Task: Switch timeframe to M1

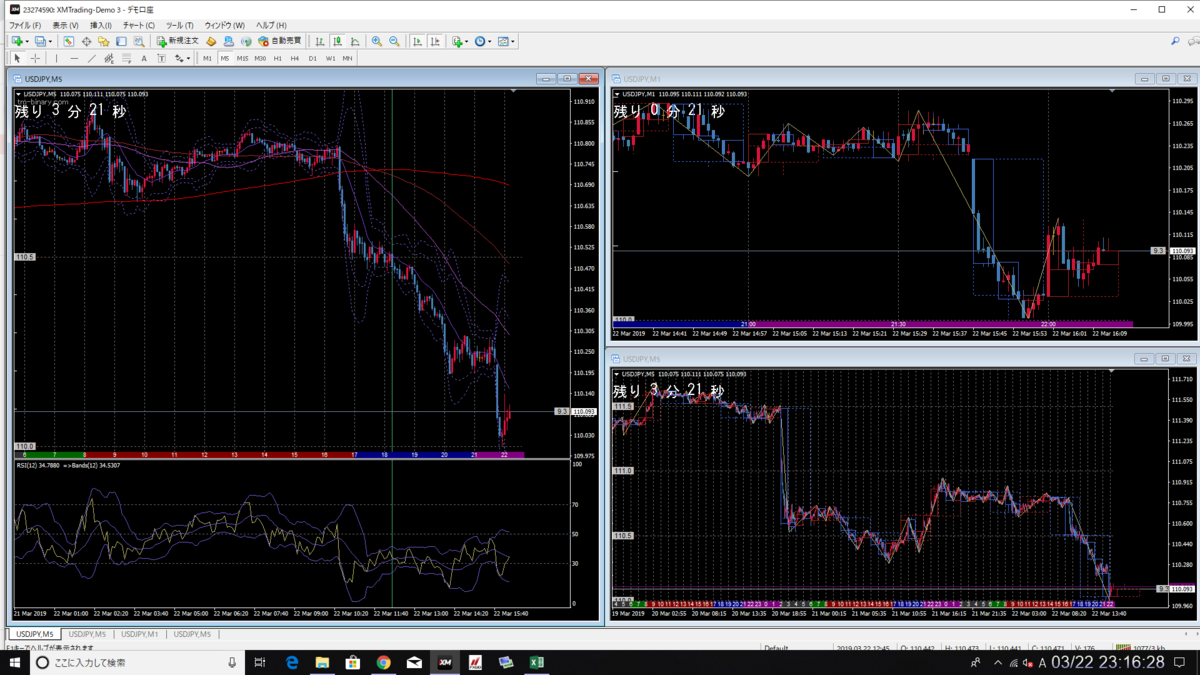Action: coord(207,58)
